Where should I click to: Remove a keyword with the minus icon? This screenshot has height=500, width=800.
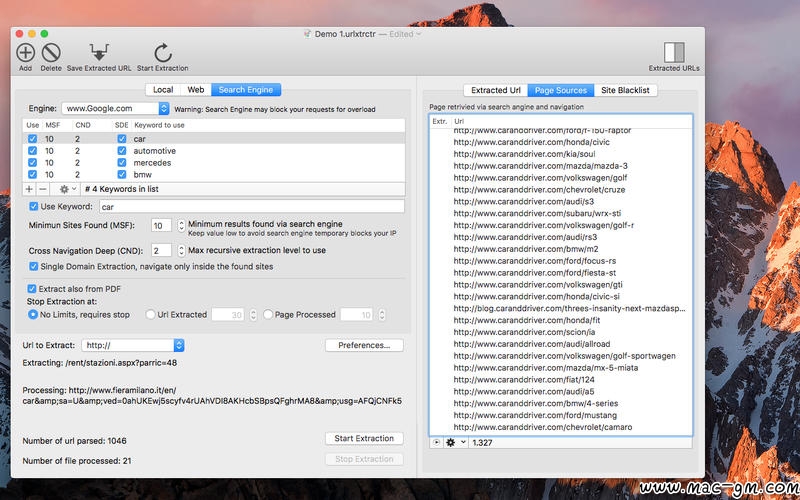tap(43, 189)
